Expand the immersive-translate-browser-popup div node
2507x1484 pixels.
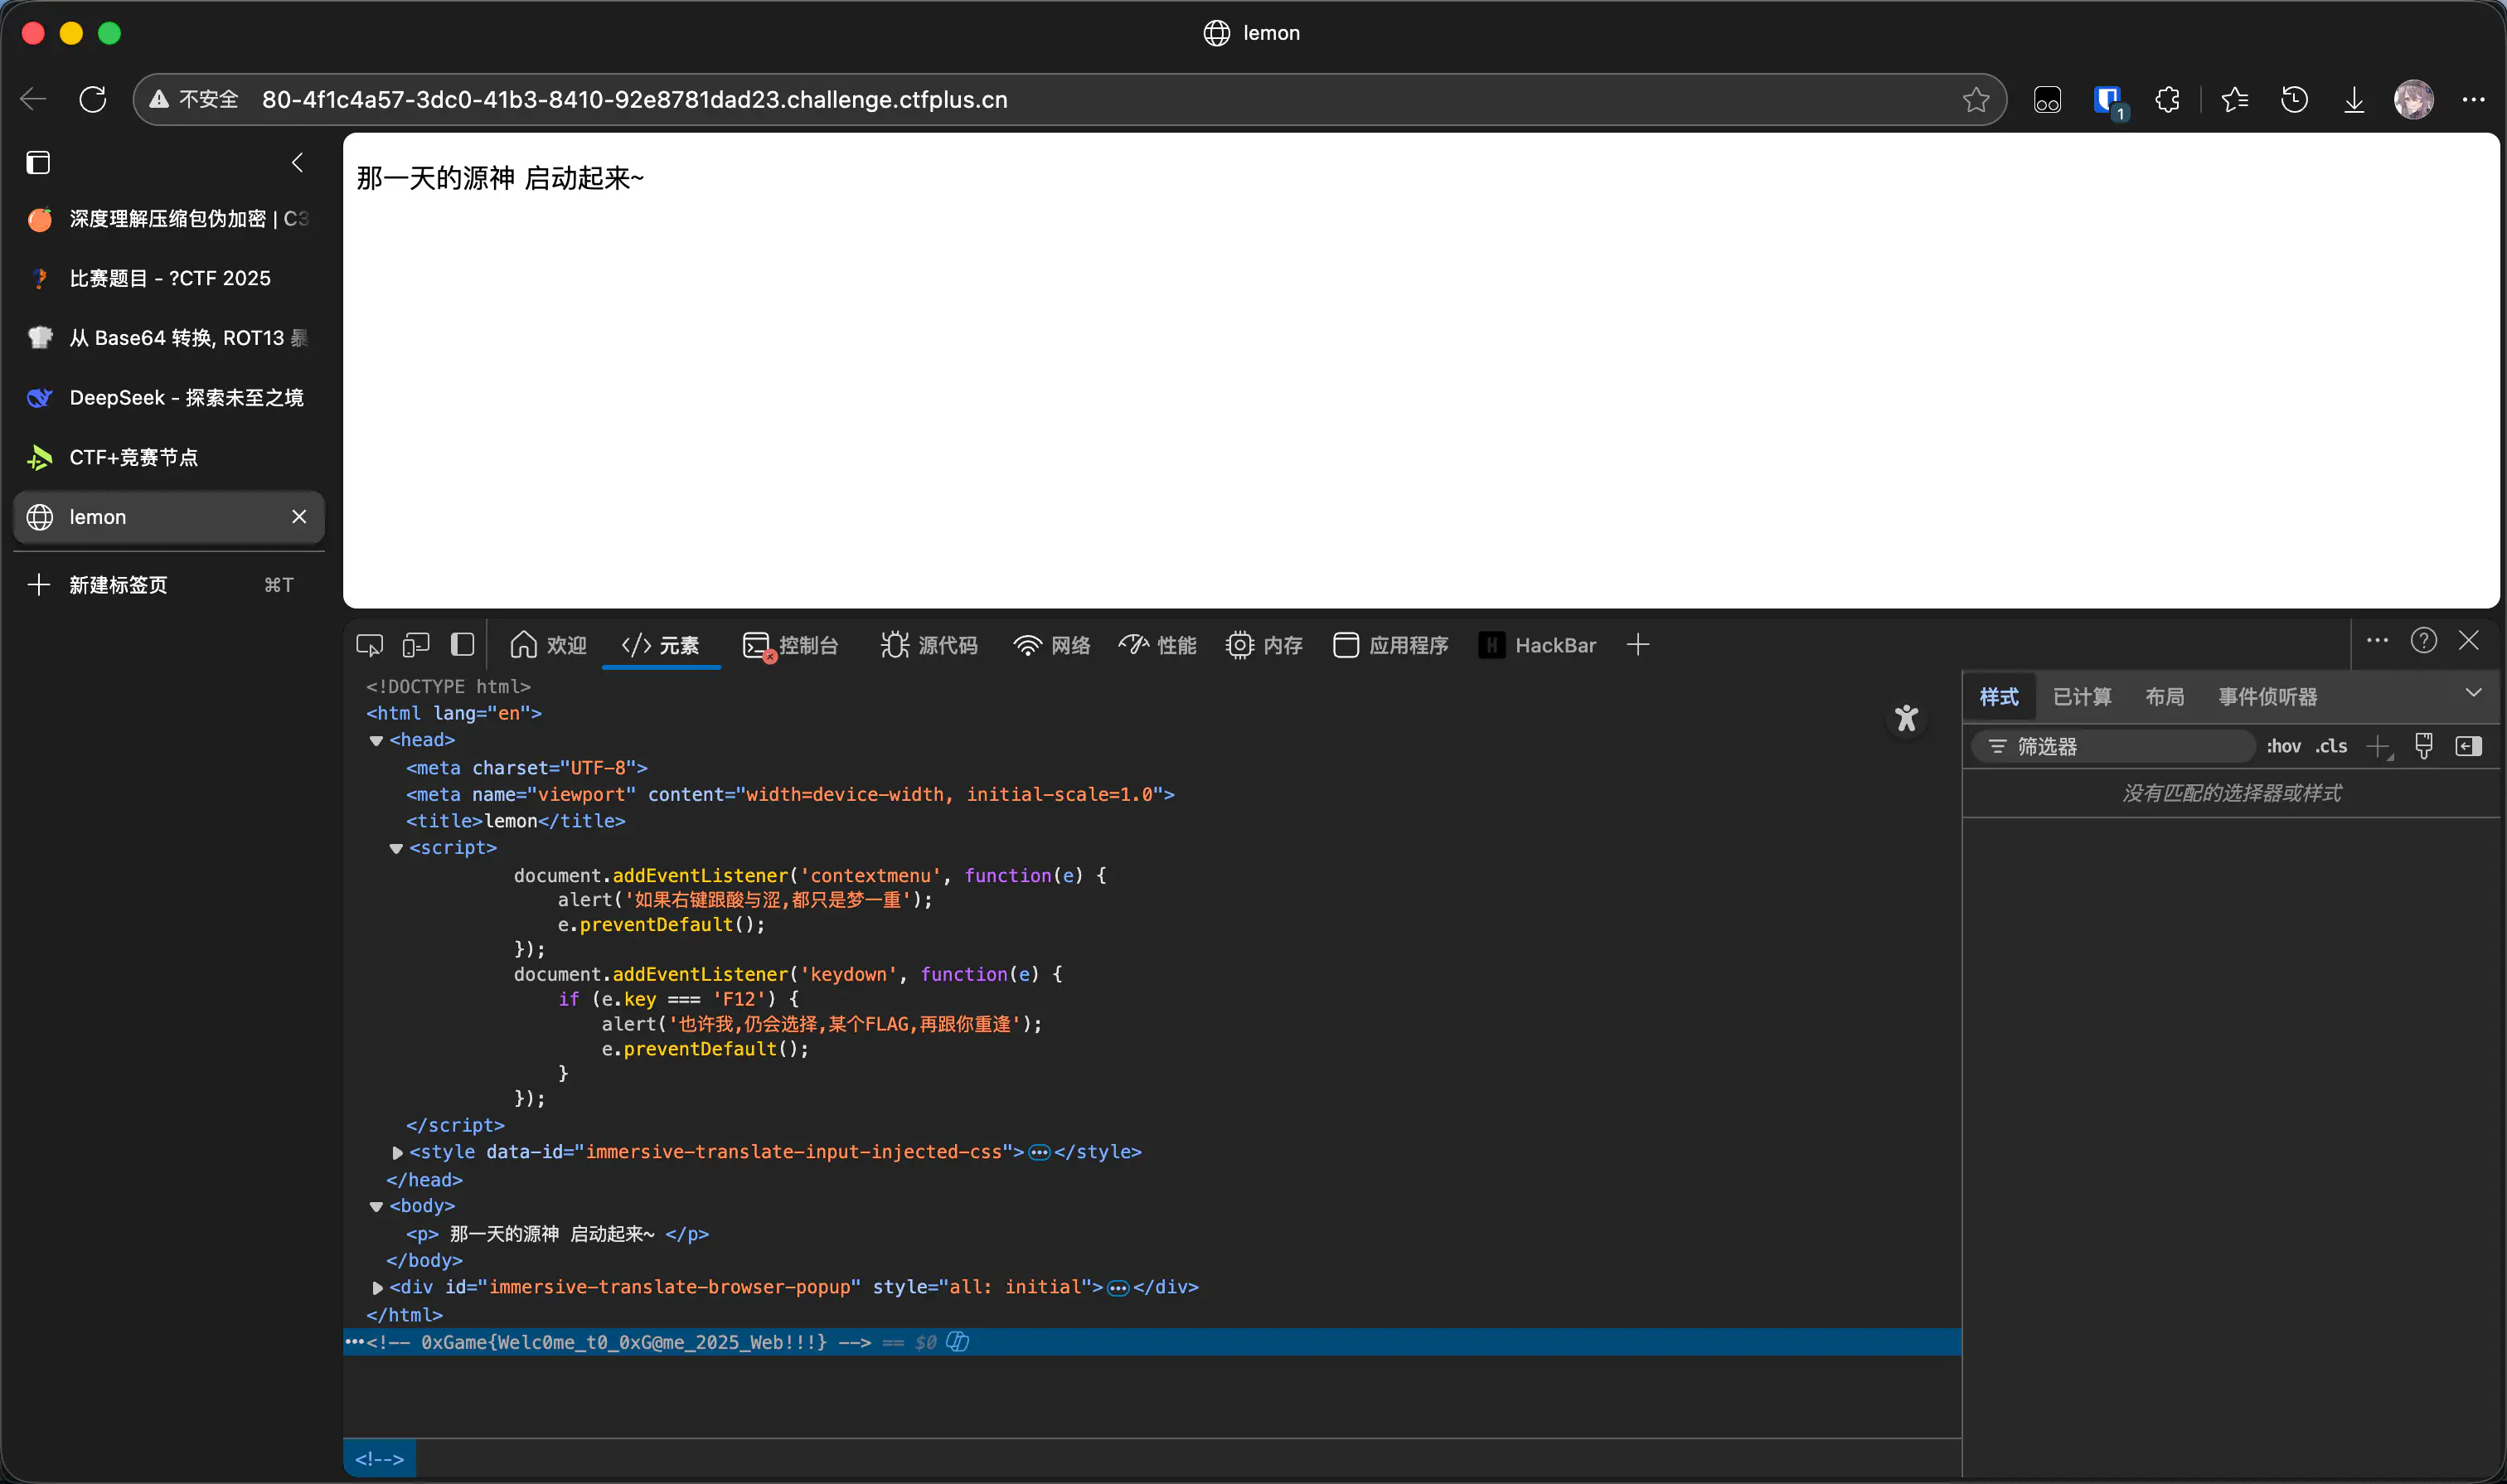tap(377, 1287)
